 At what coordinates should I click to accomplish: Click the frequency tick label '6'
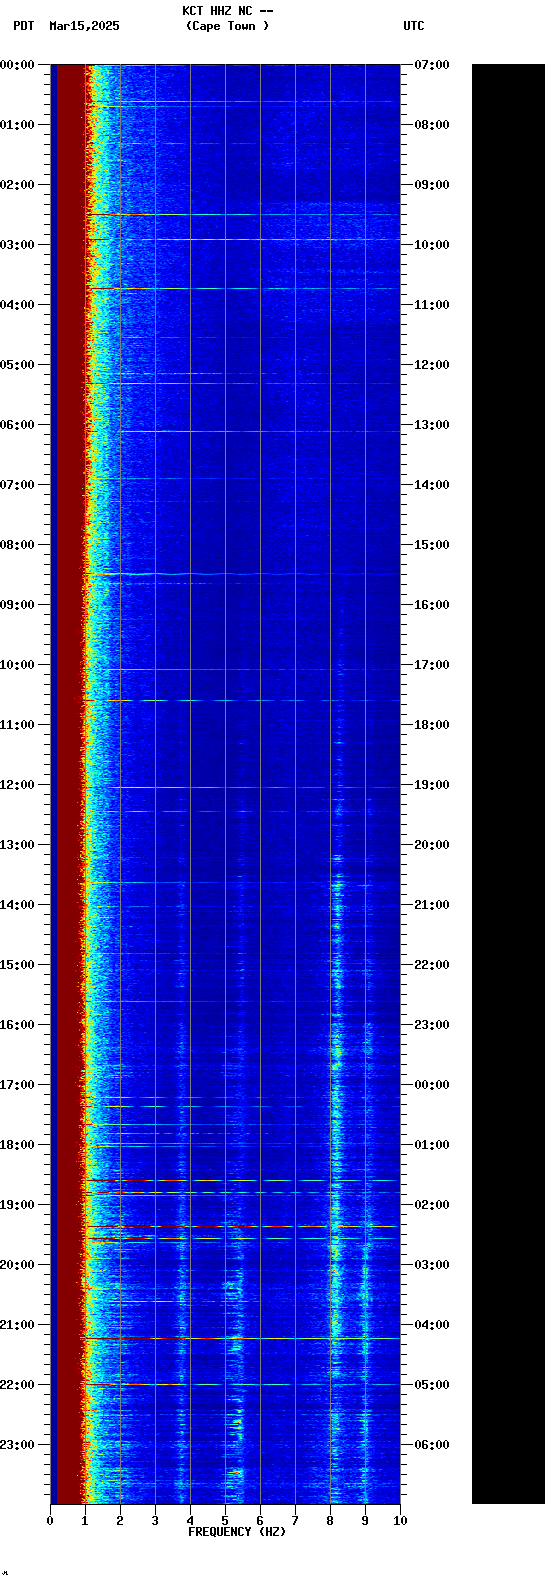tap(260, 1521)
